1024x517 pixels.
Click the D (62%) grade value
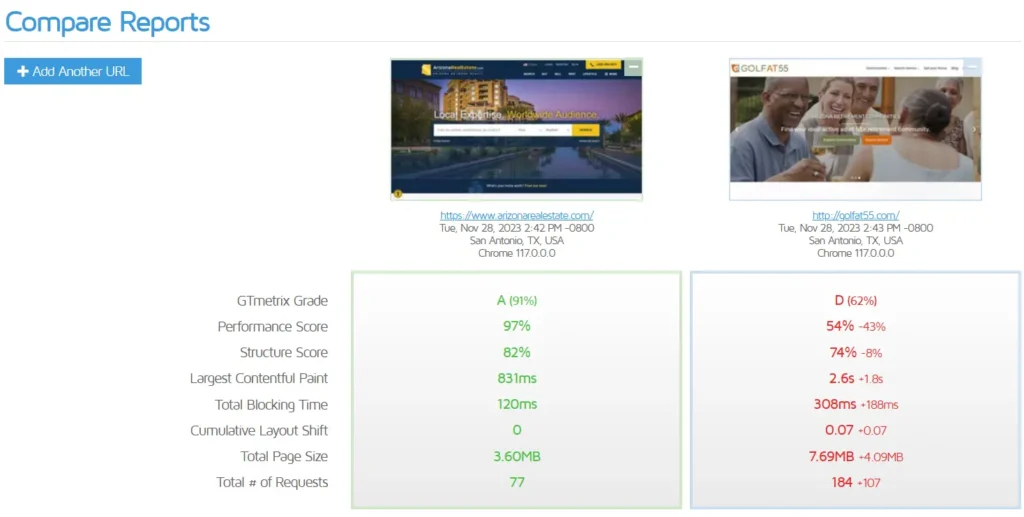pyautogui.click(x=856, y=300)
